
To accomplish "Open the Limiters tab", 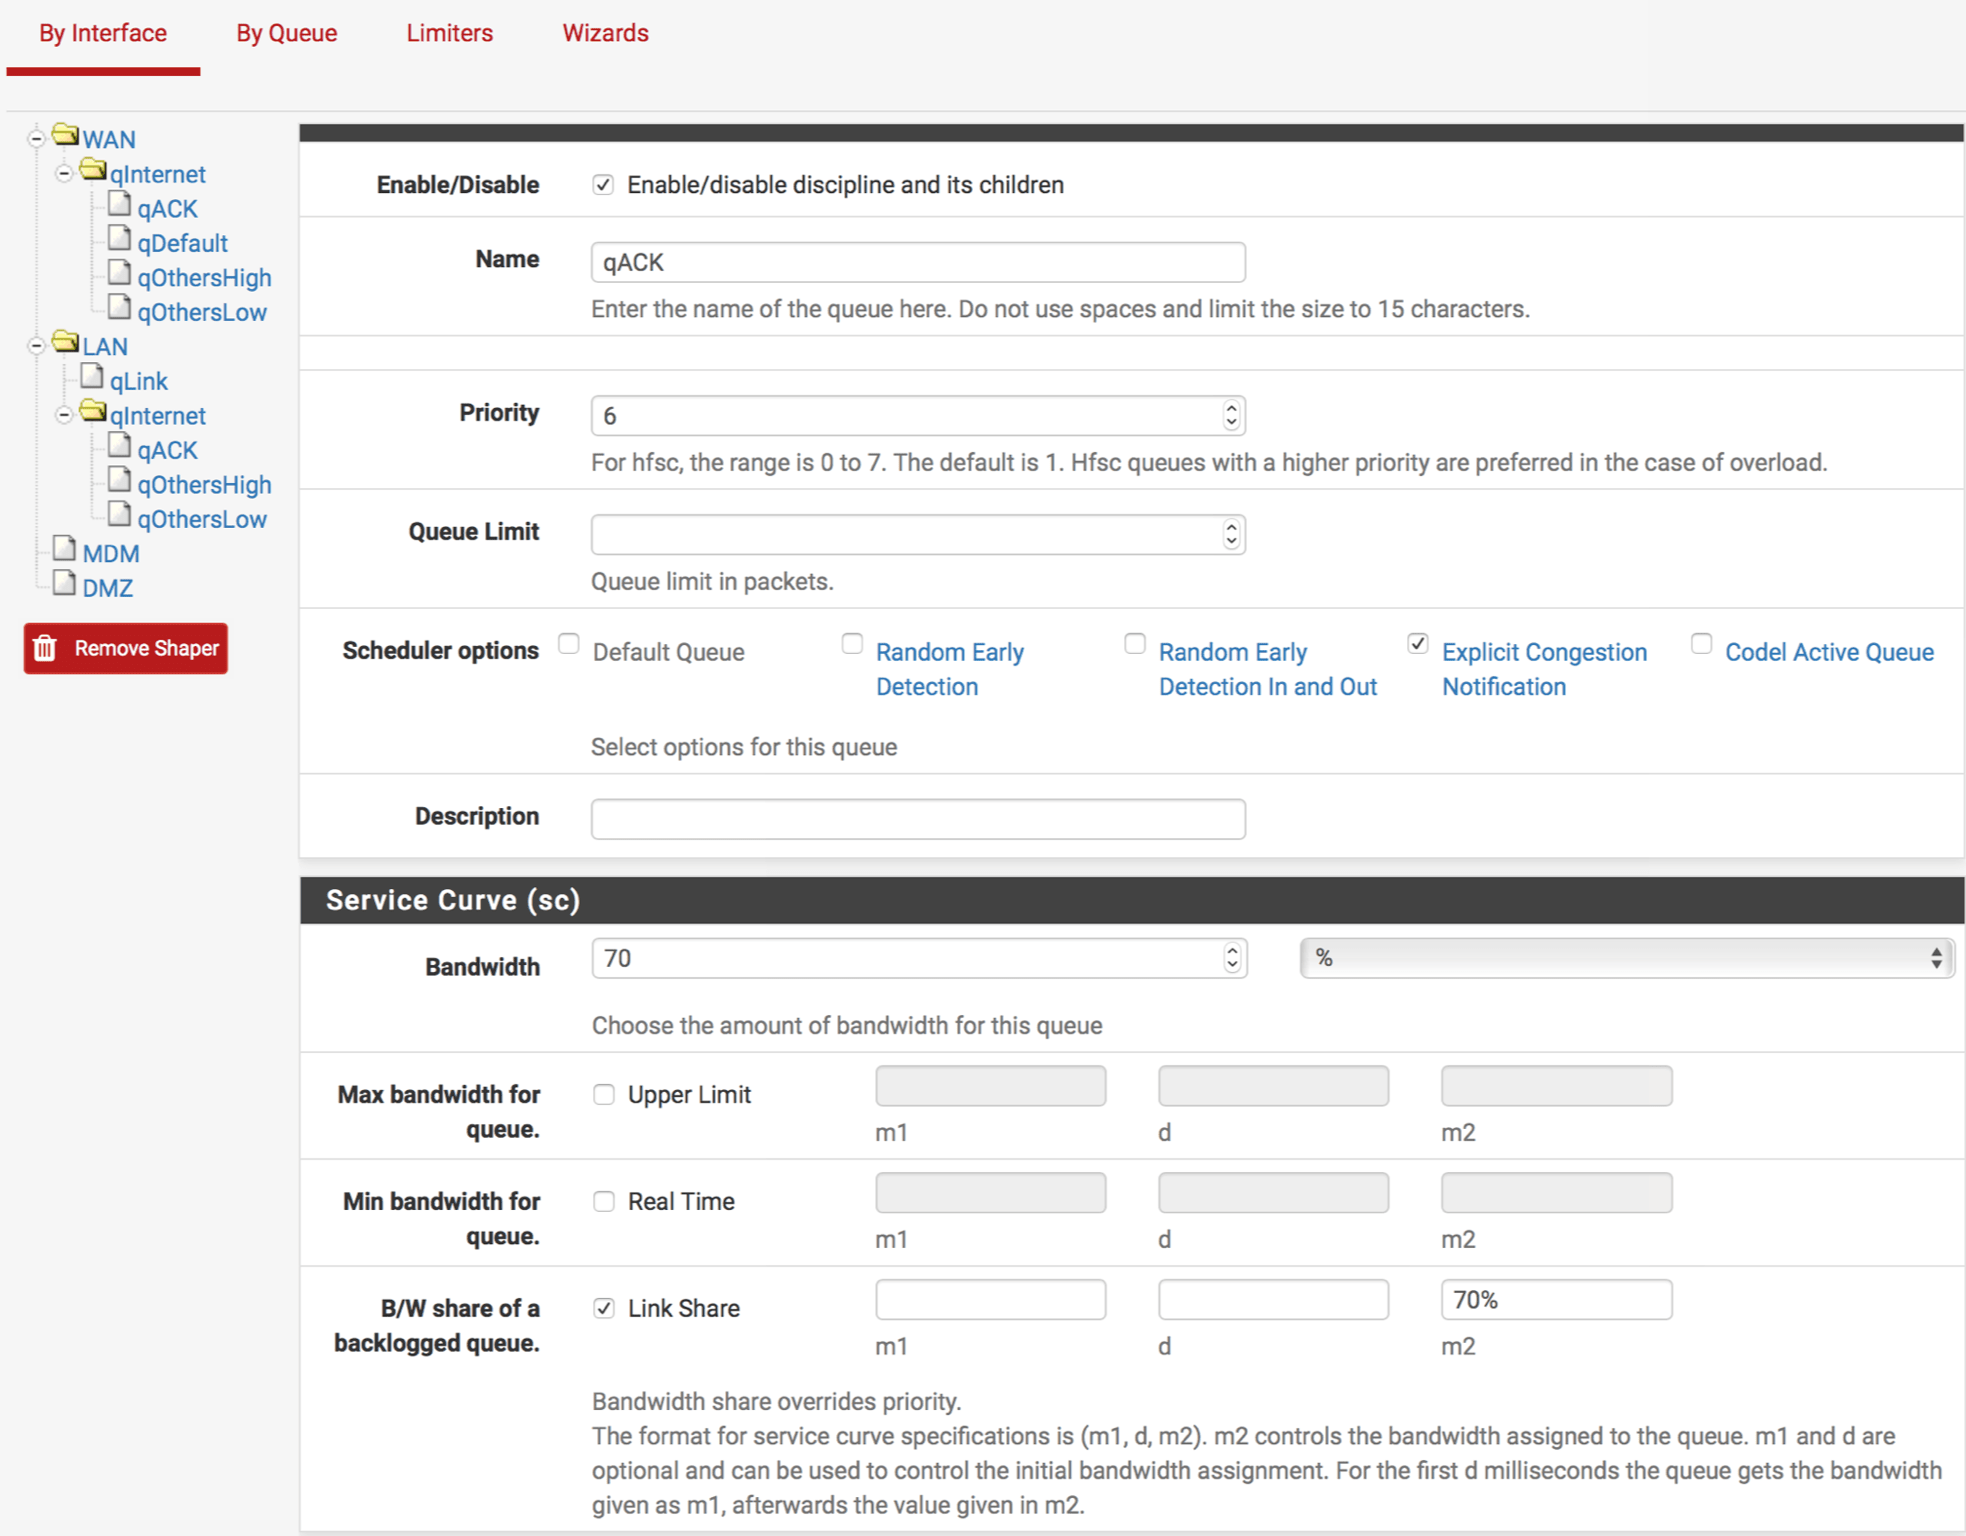I will 449,33.
